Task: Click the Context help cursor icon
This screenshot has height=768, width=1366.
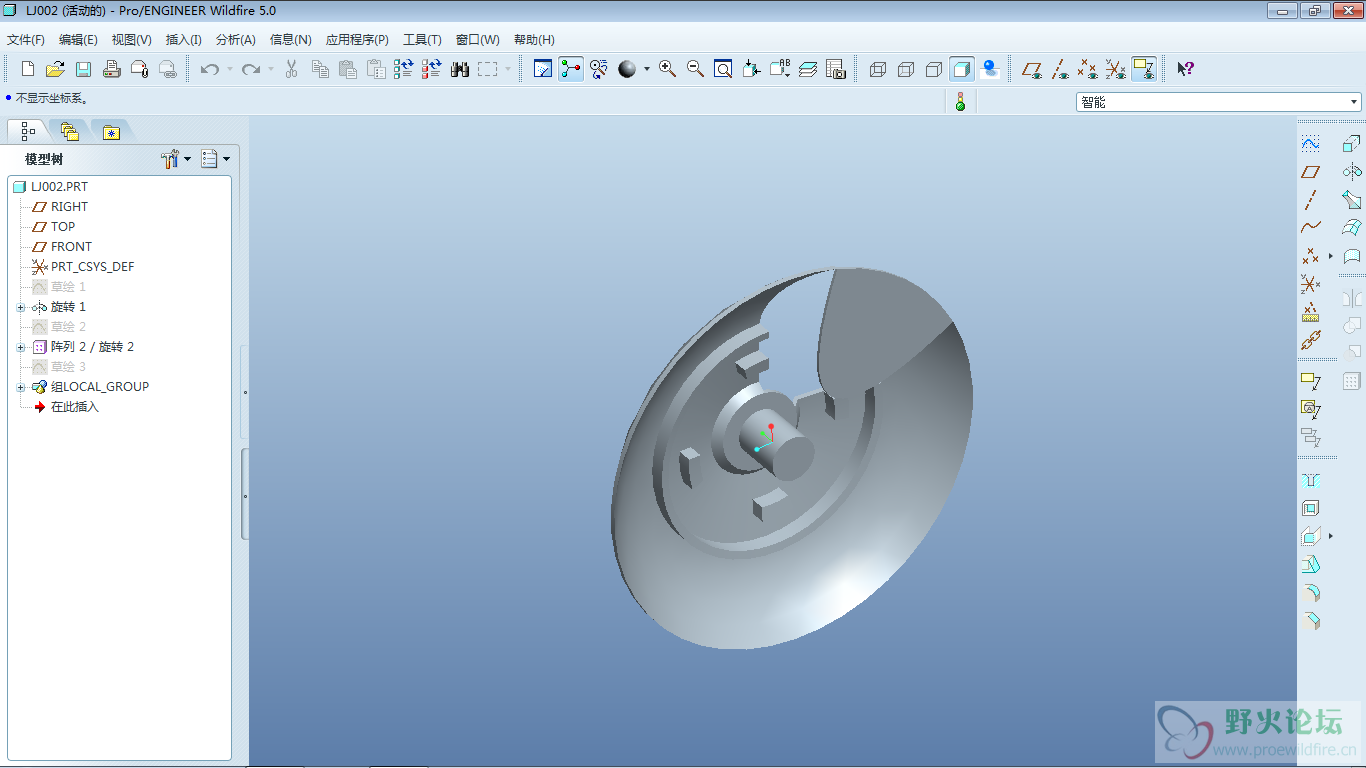Action: [x=1185, y=69]
